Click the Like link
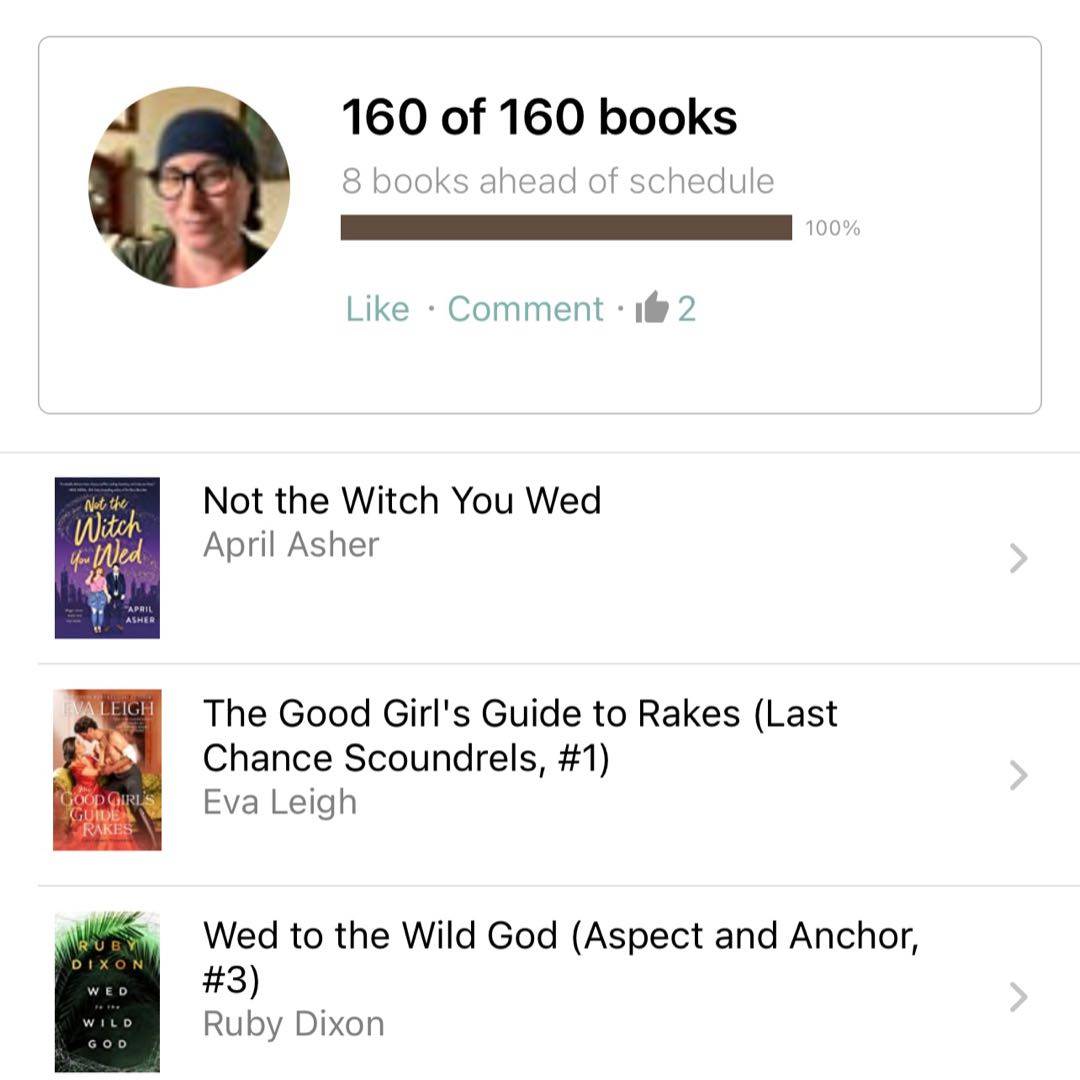 click(377, 309)
